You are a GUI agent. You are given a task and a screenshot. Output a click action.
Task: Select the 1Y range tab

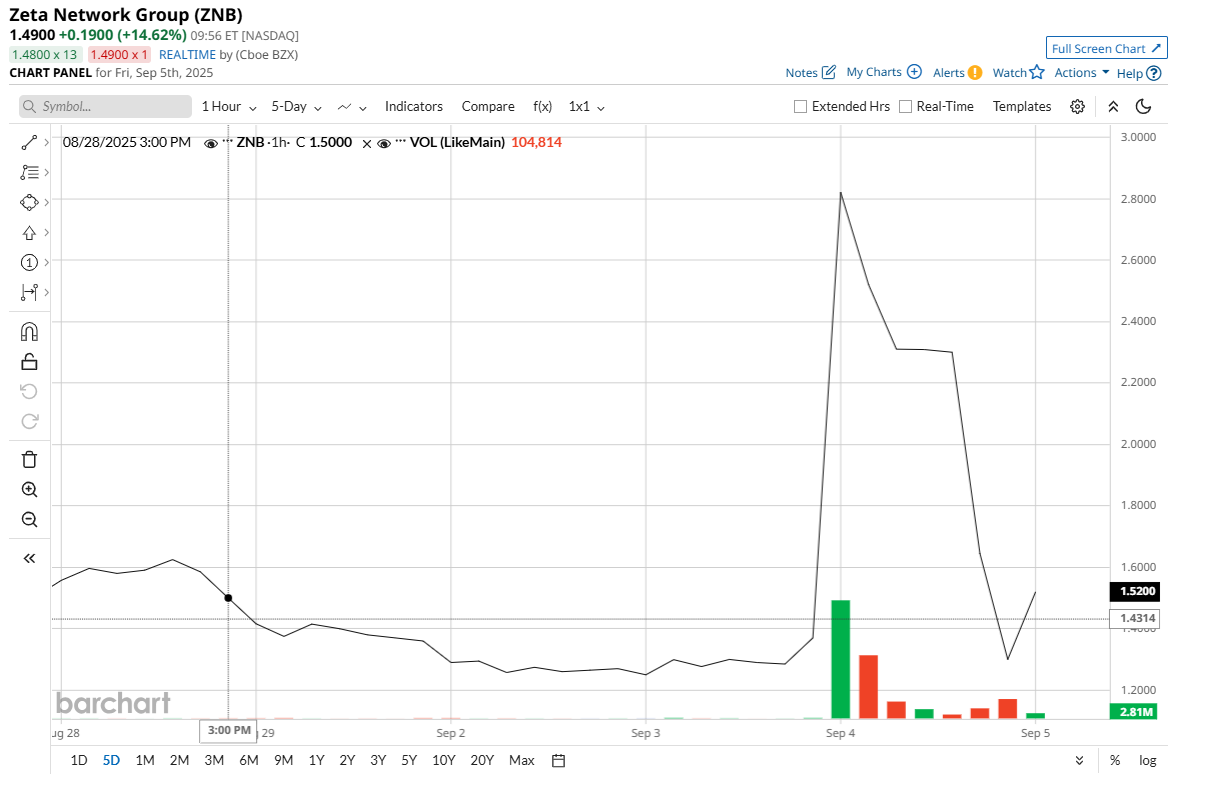(x=316, y=760)
